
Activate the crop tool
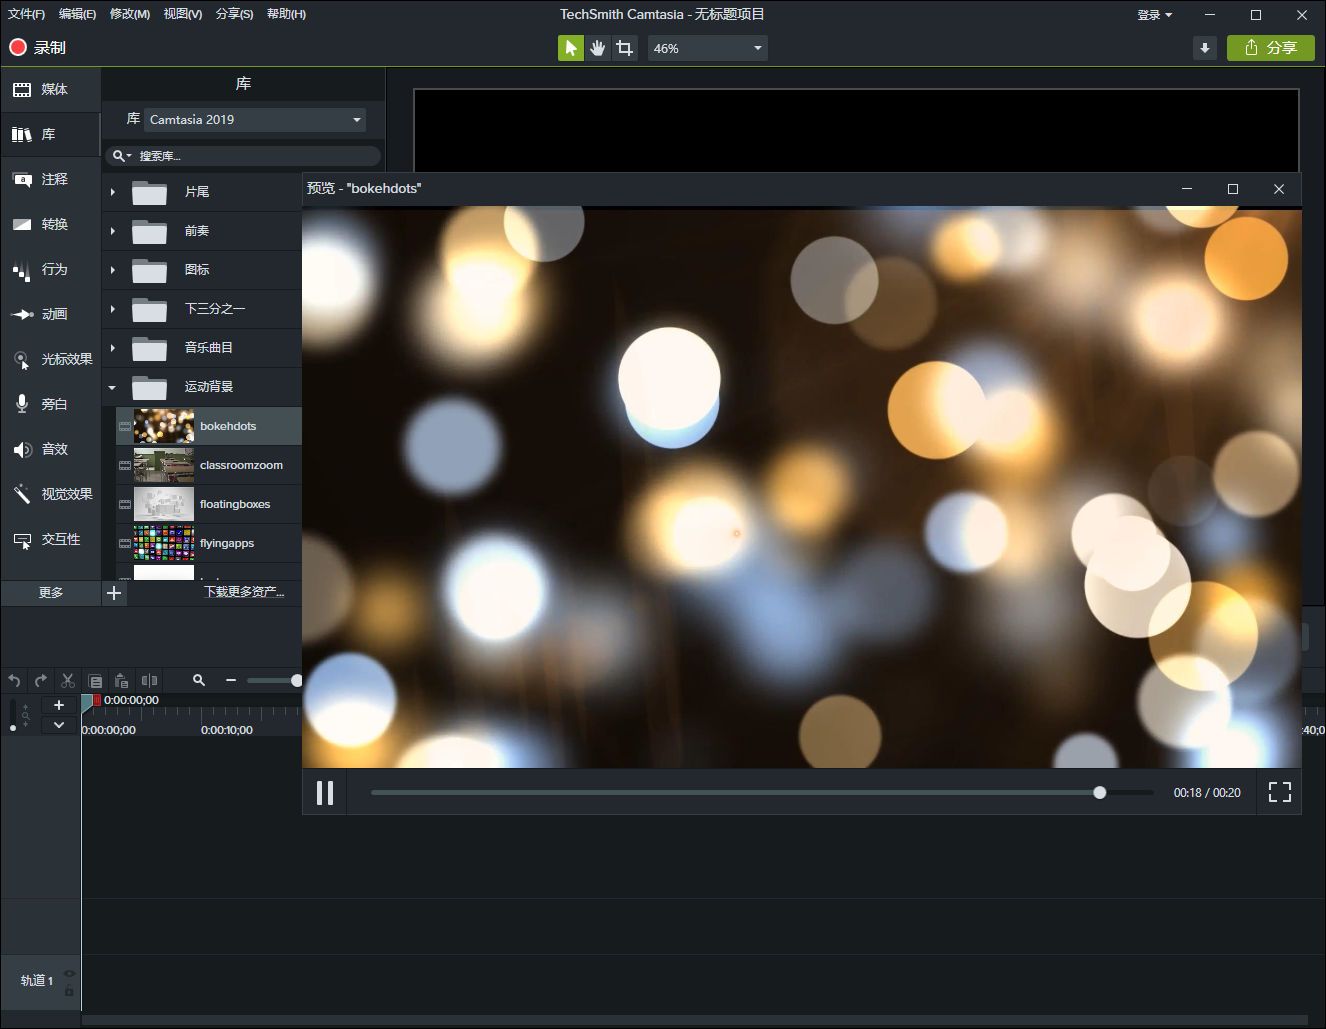tap(625, 48)
